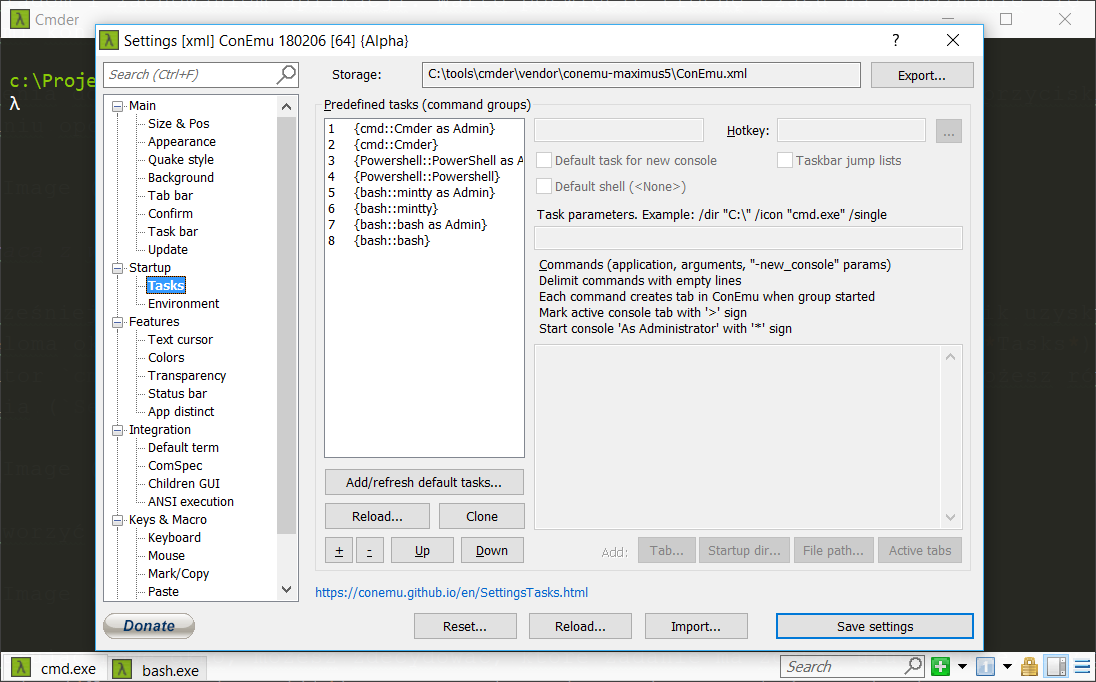
Task: Collapse the Features tree node
Action: [118, 322]
